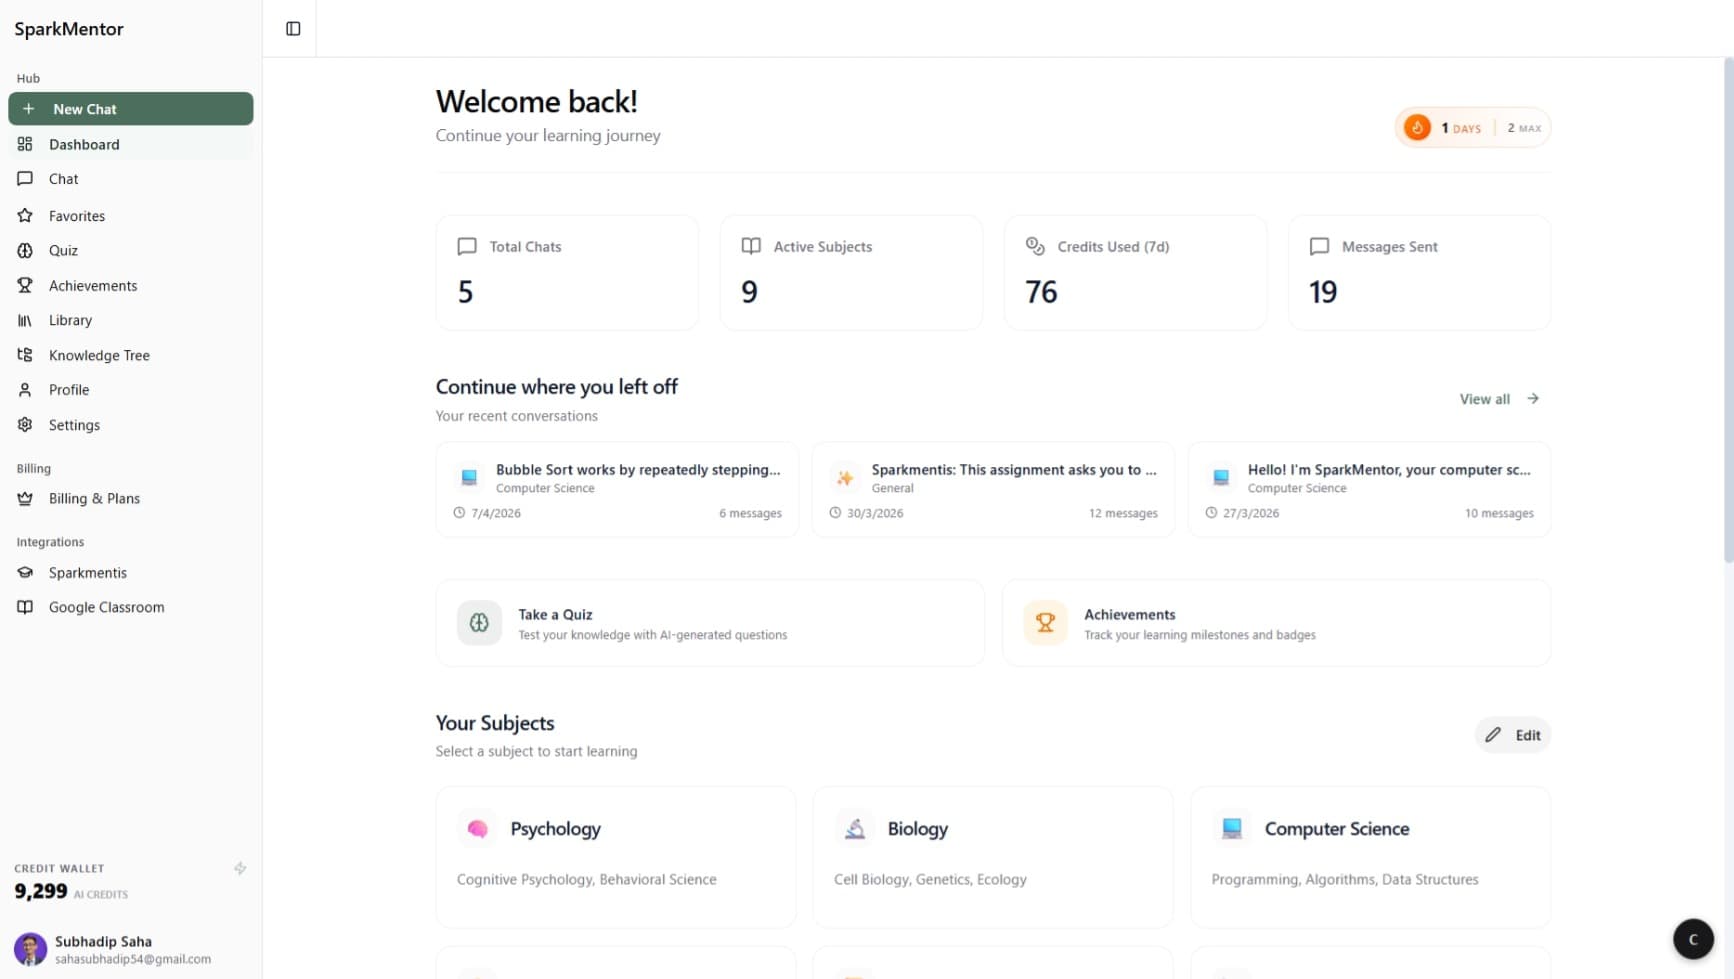Open the Bubble Sort conversation card

(617, 489)
